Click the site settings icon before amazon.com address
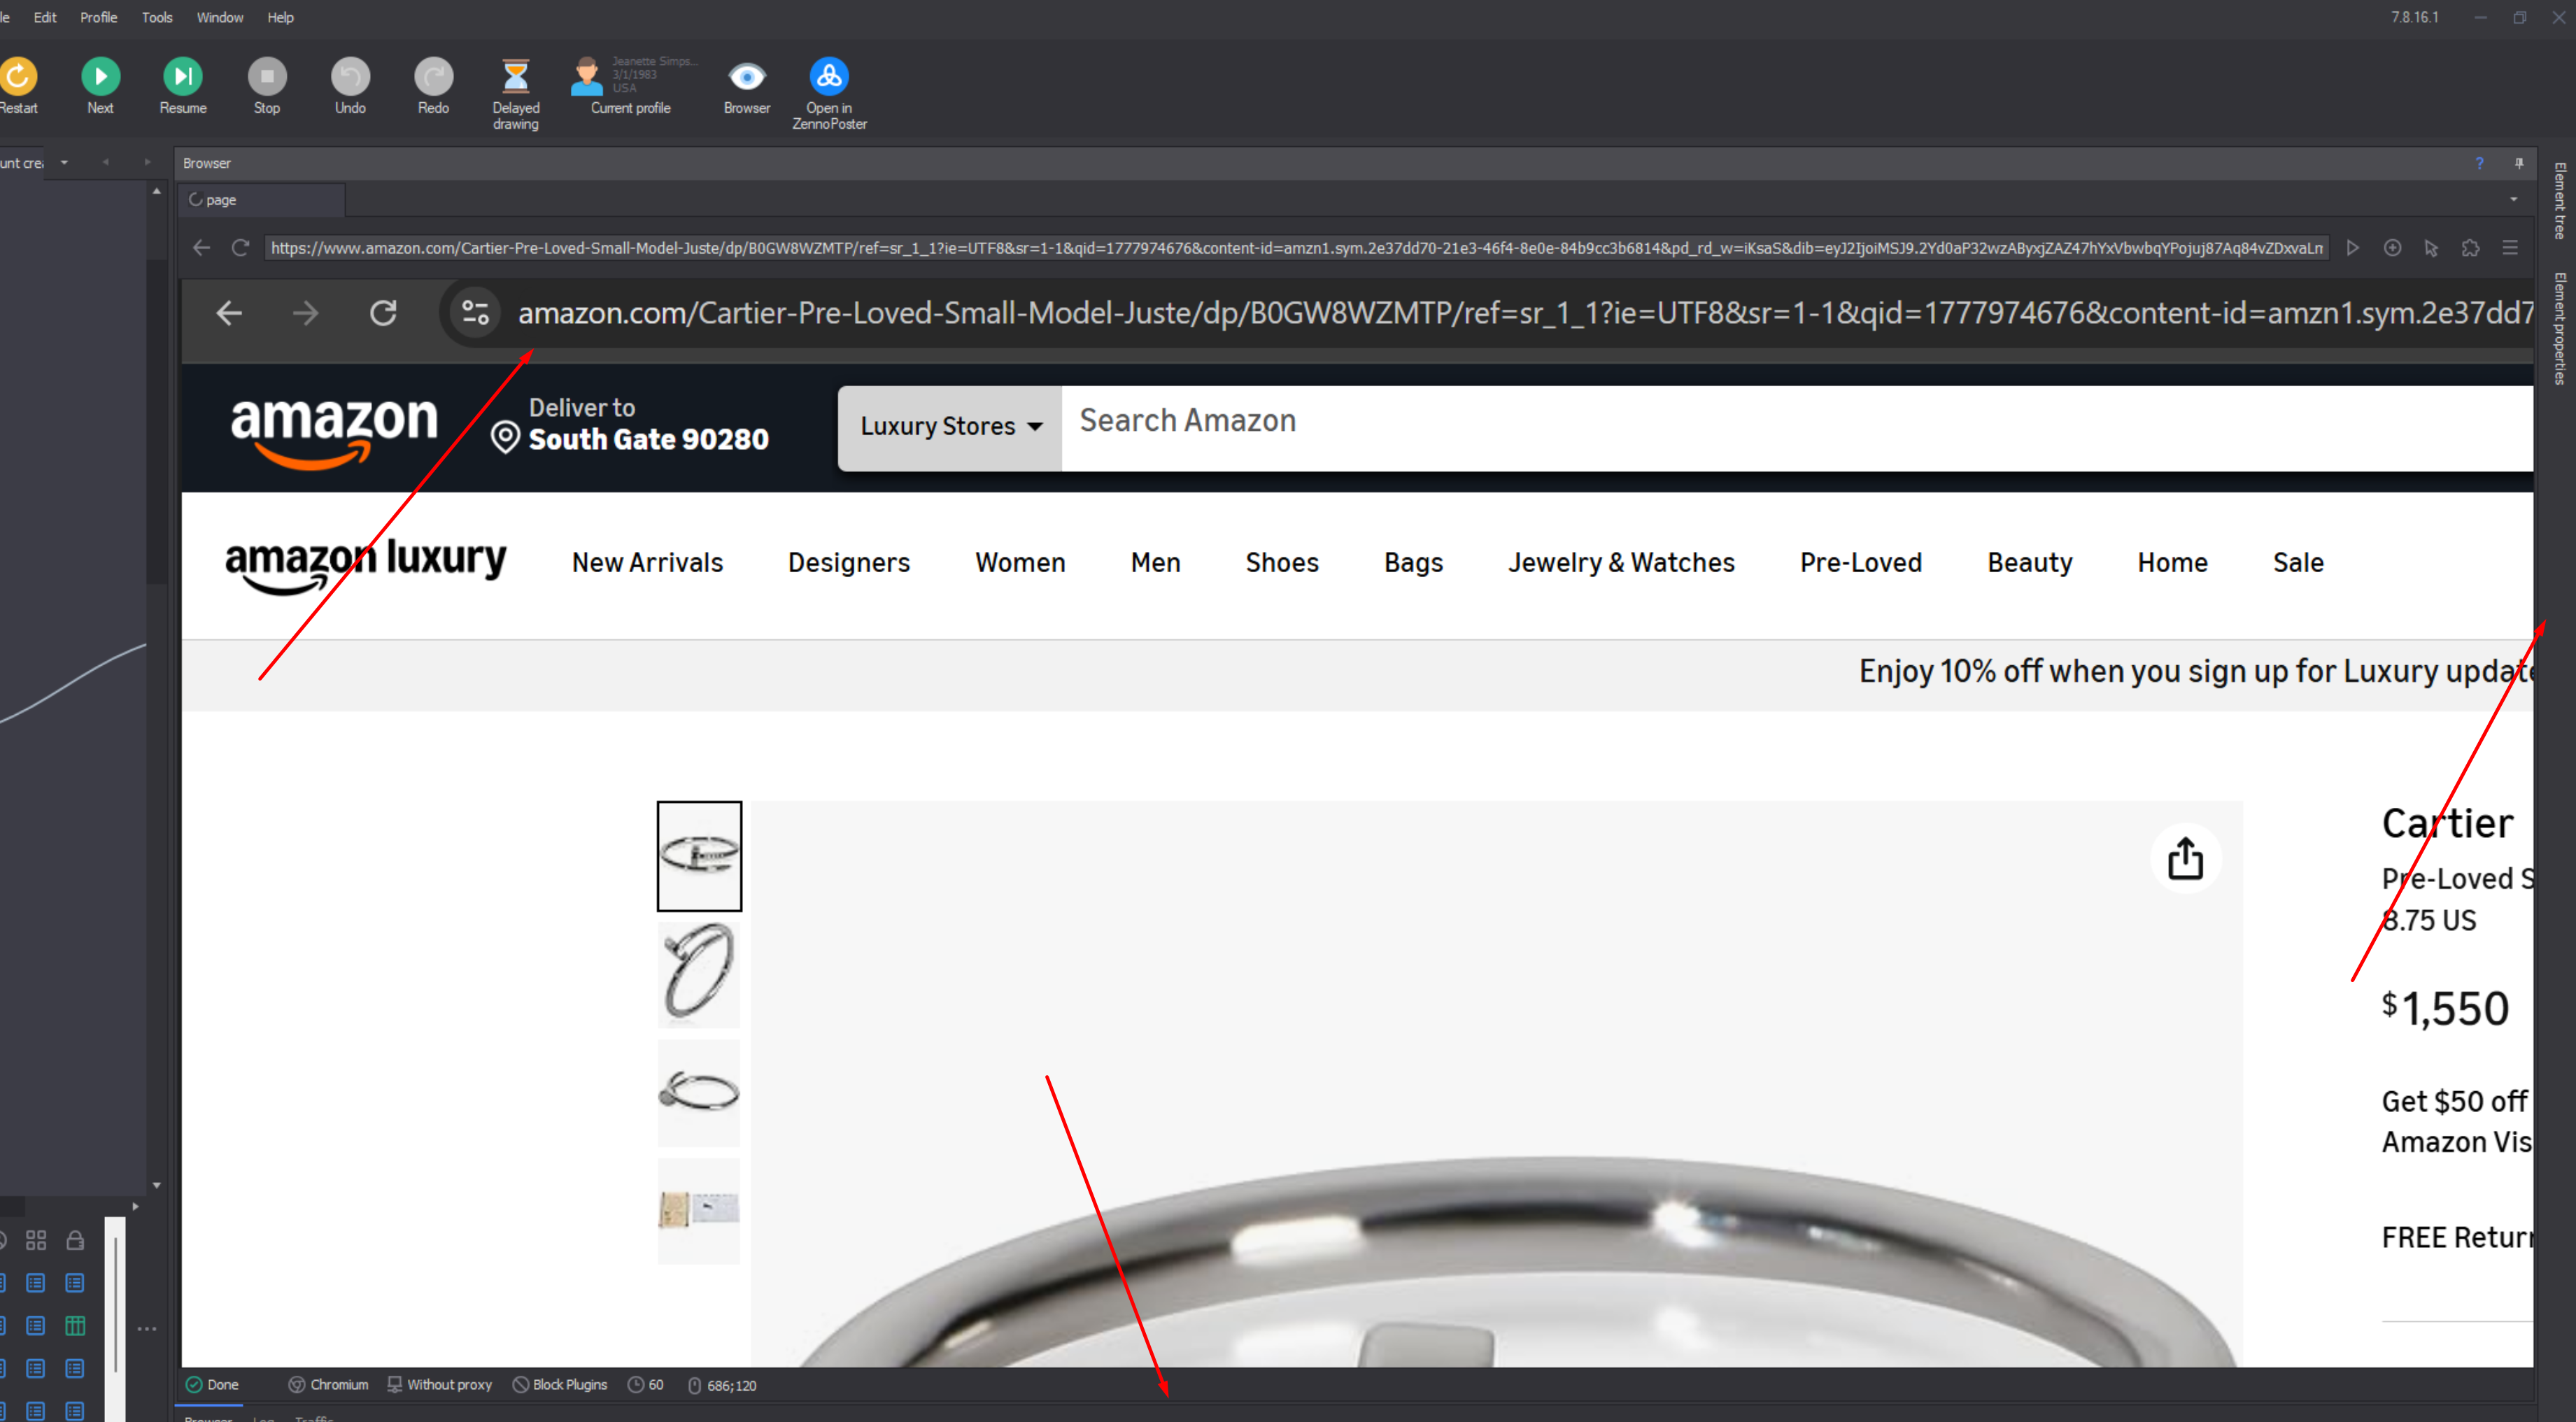 [x=475, y=314]
